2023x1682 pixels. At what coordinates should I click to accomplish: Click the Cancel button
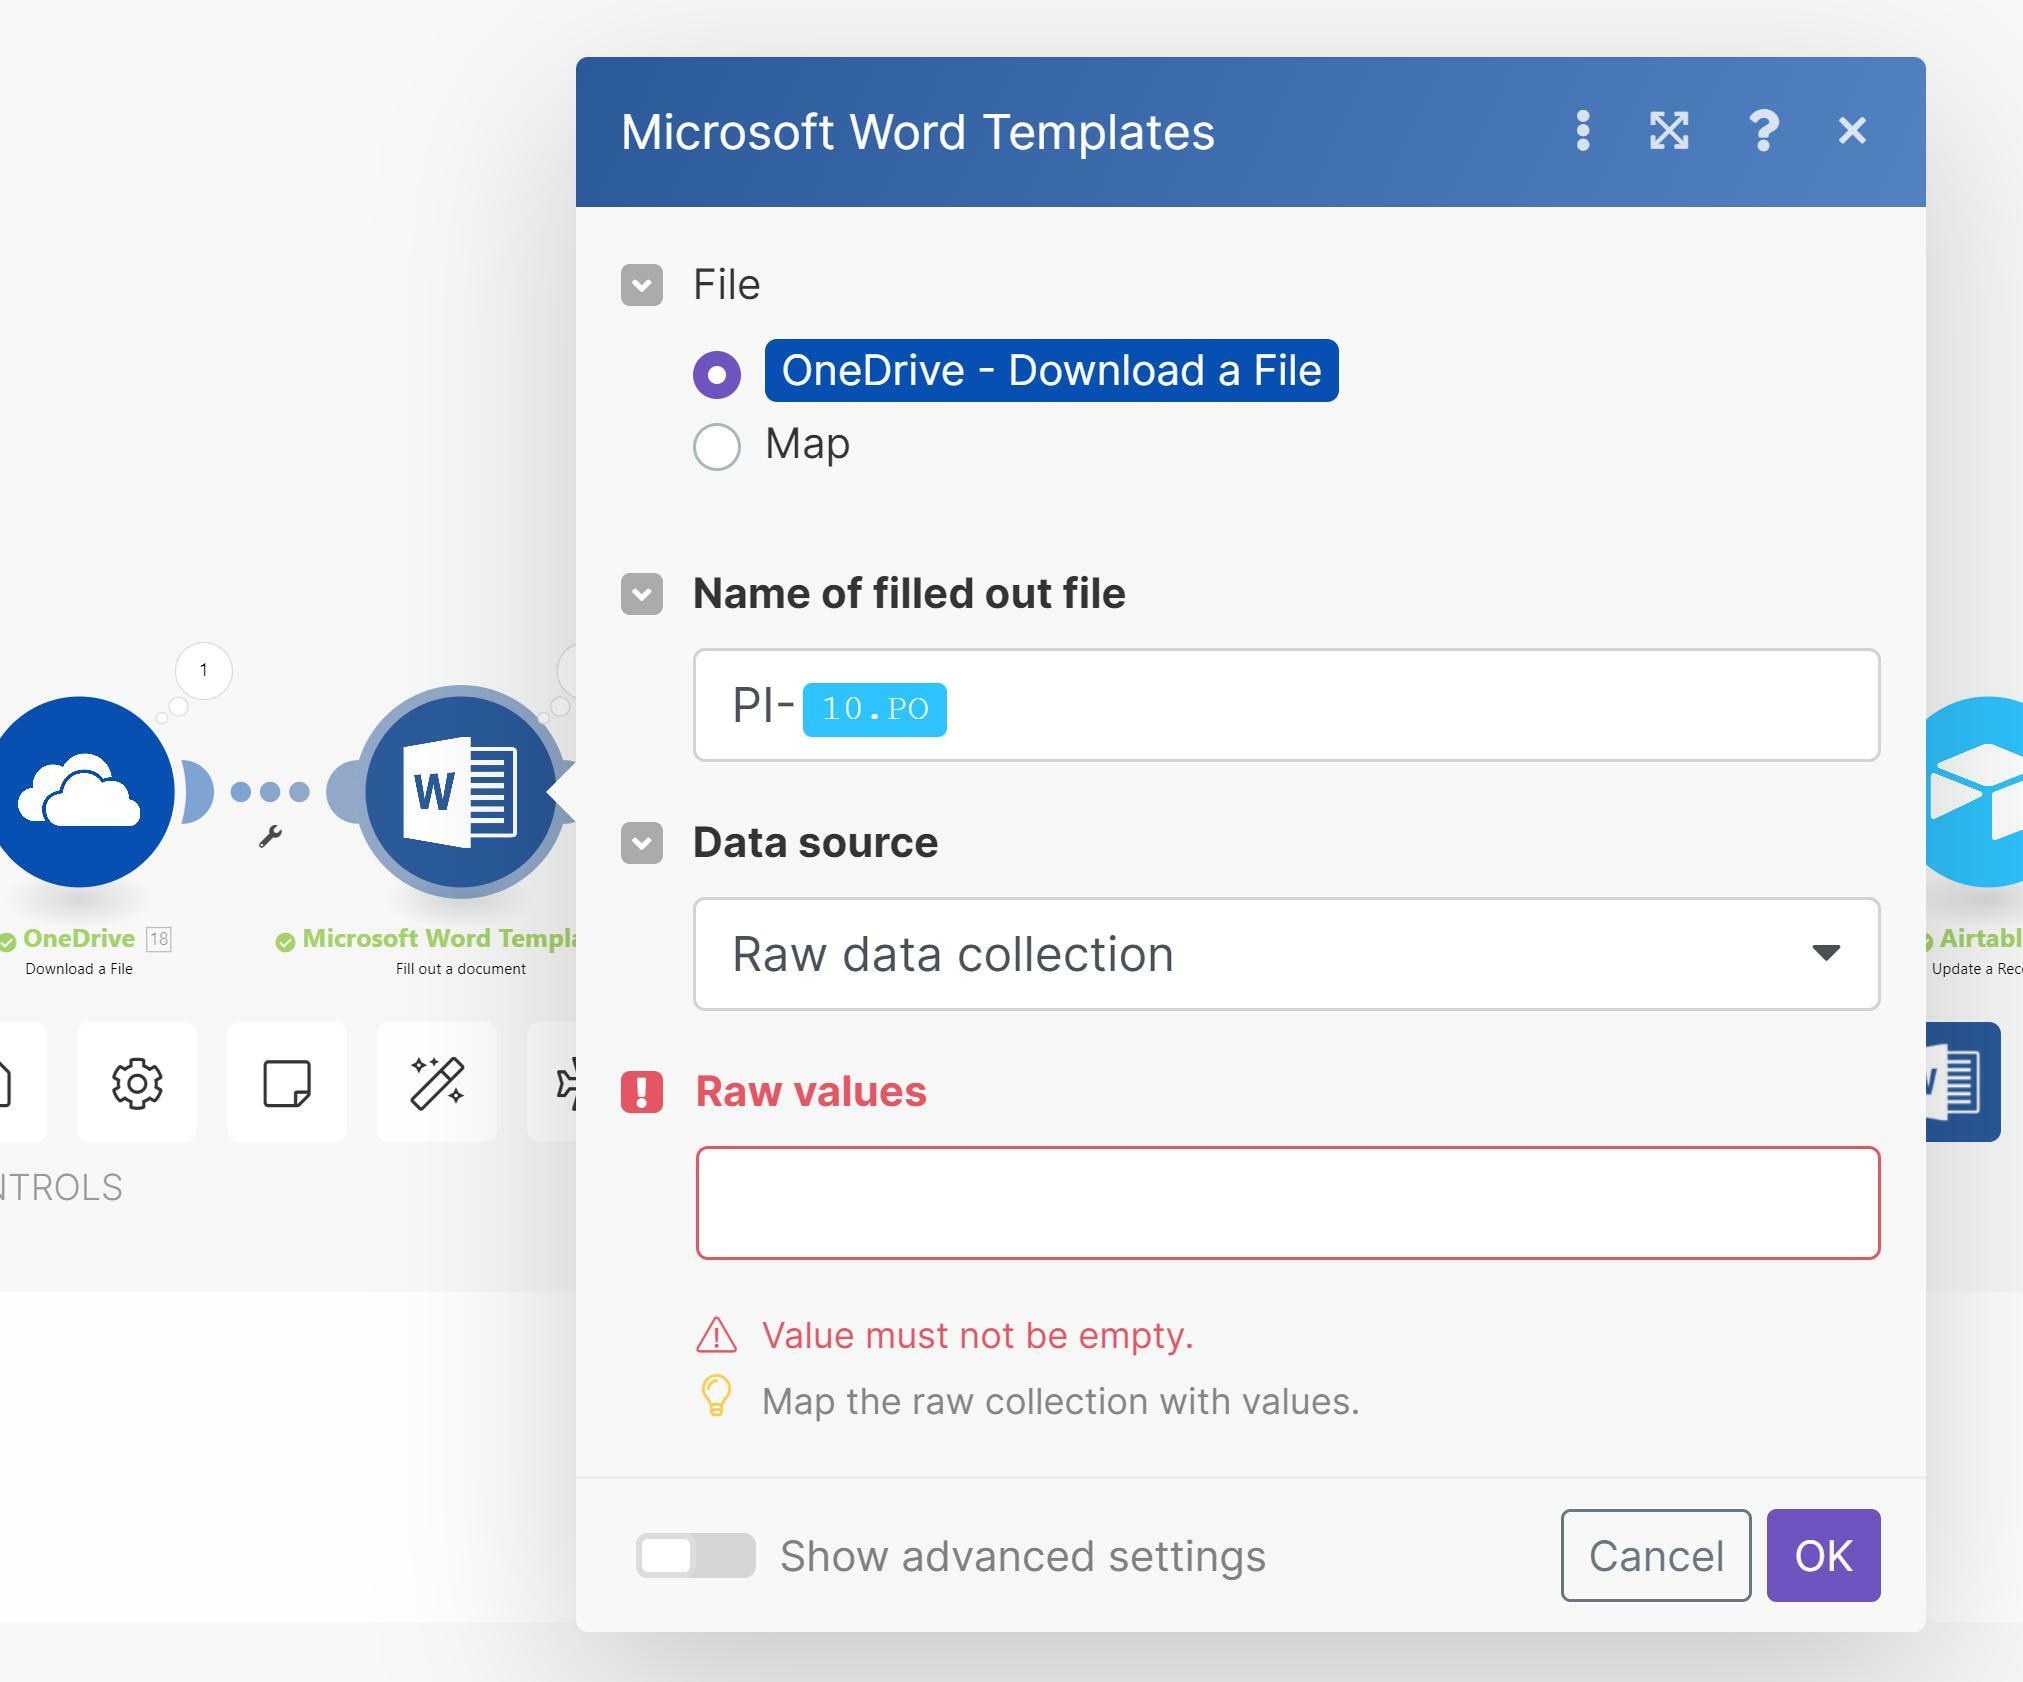coord(1656,1556)
